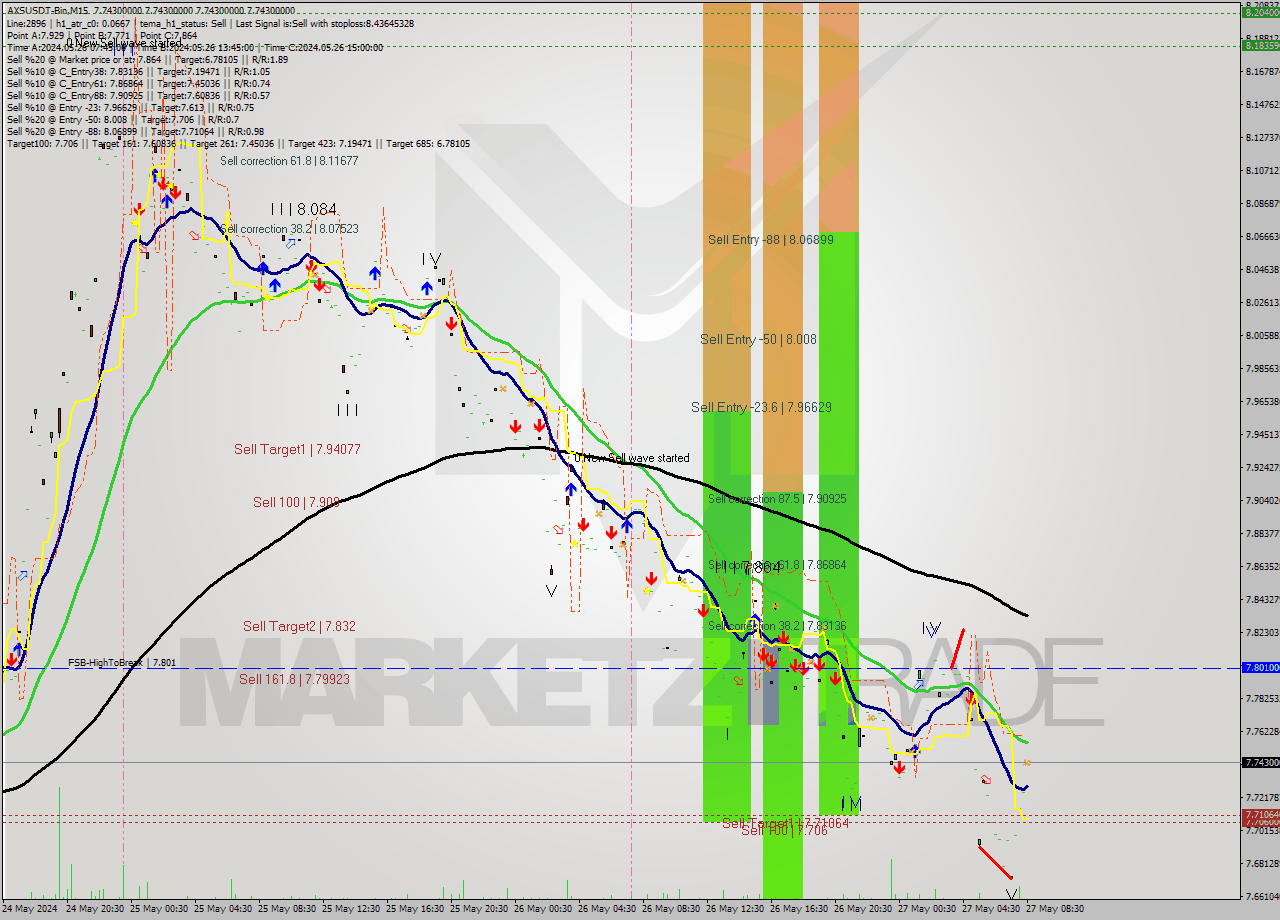Image resolution: width=1280 pixels, height=920 pixels.
Task: Click the 'Point A:7.929' header text
Action: [36, 35]
